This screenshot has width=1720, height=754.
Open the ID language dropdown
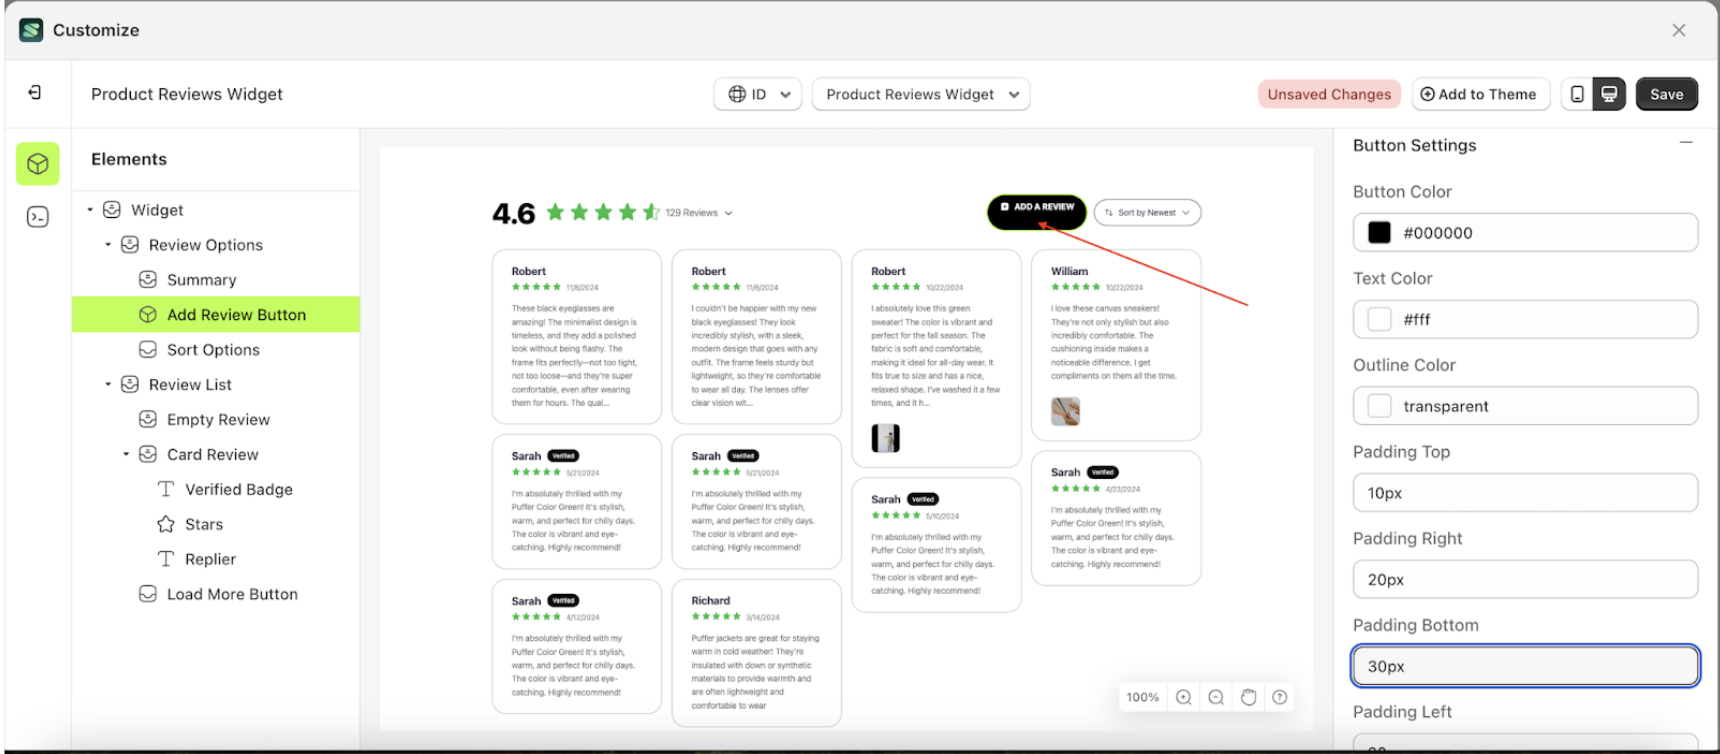758,94
